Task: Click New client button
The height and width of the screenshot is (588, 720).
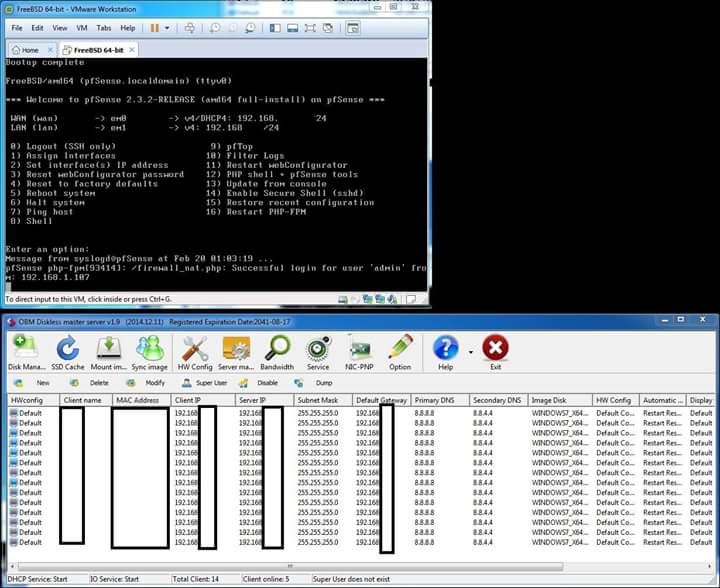Action: click(32, 383)
